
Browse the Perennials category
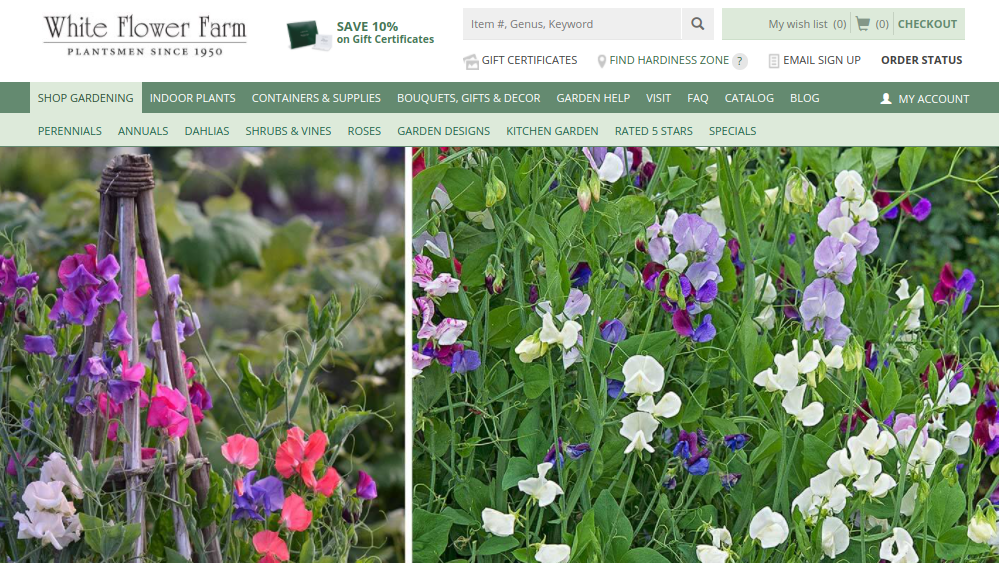click(x=69, y=131)
